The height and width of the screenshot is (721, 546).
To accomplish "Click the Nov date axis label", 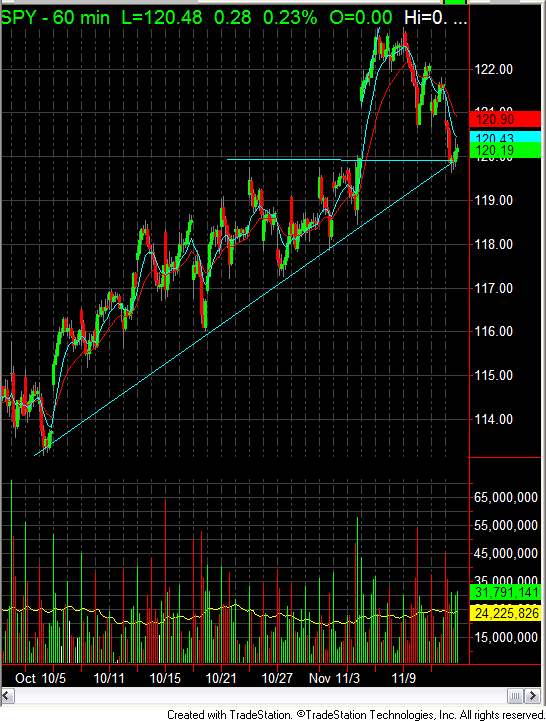I will [x=319, y=678].
